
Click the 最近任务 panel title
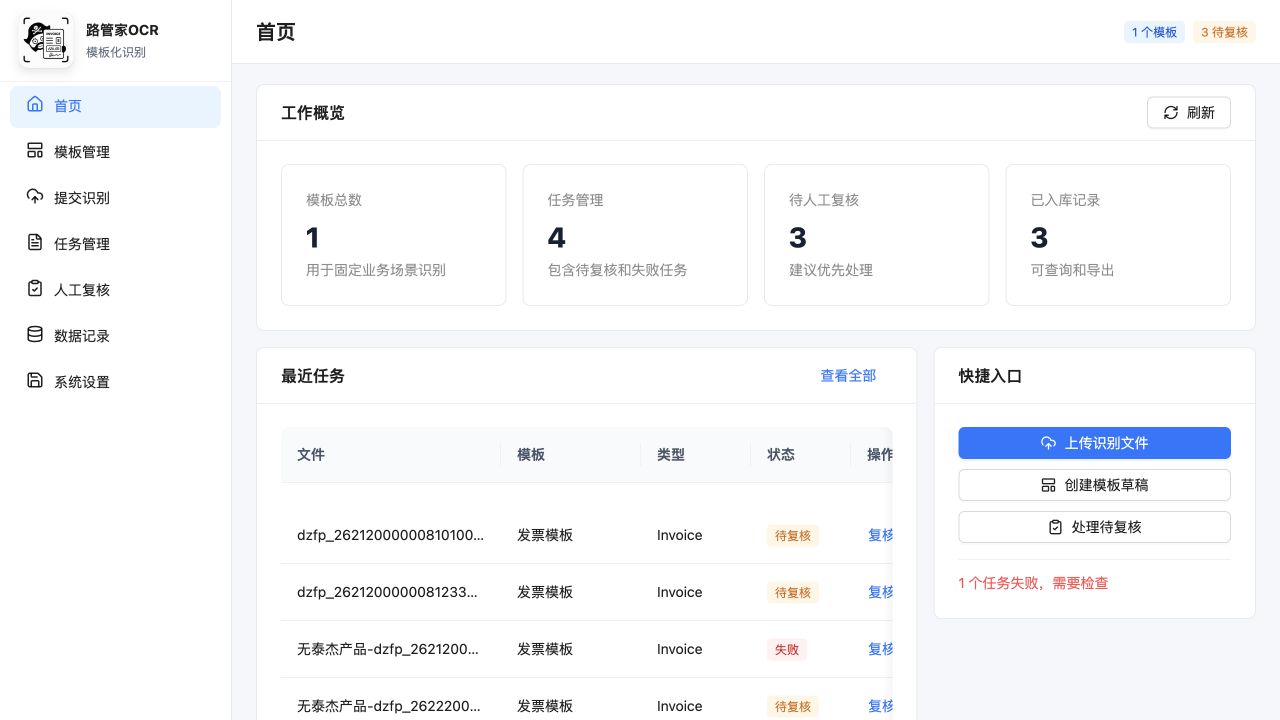(313, 376)
